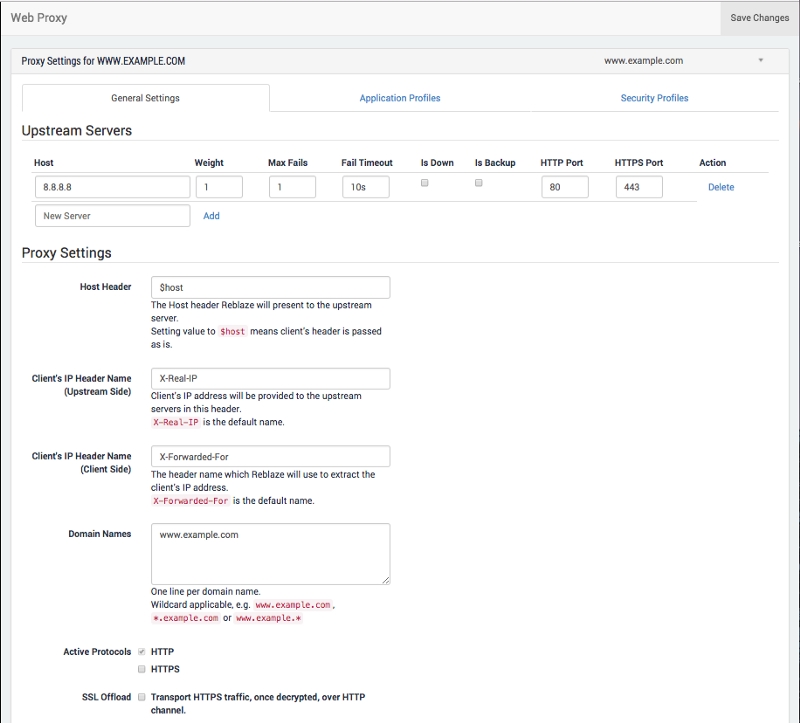Toggle the Is Down checkbox
800x723 pixels.
(425, 183)
